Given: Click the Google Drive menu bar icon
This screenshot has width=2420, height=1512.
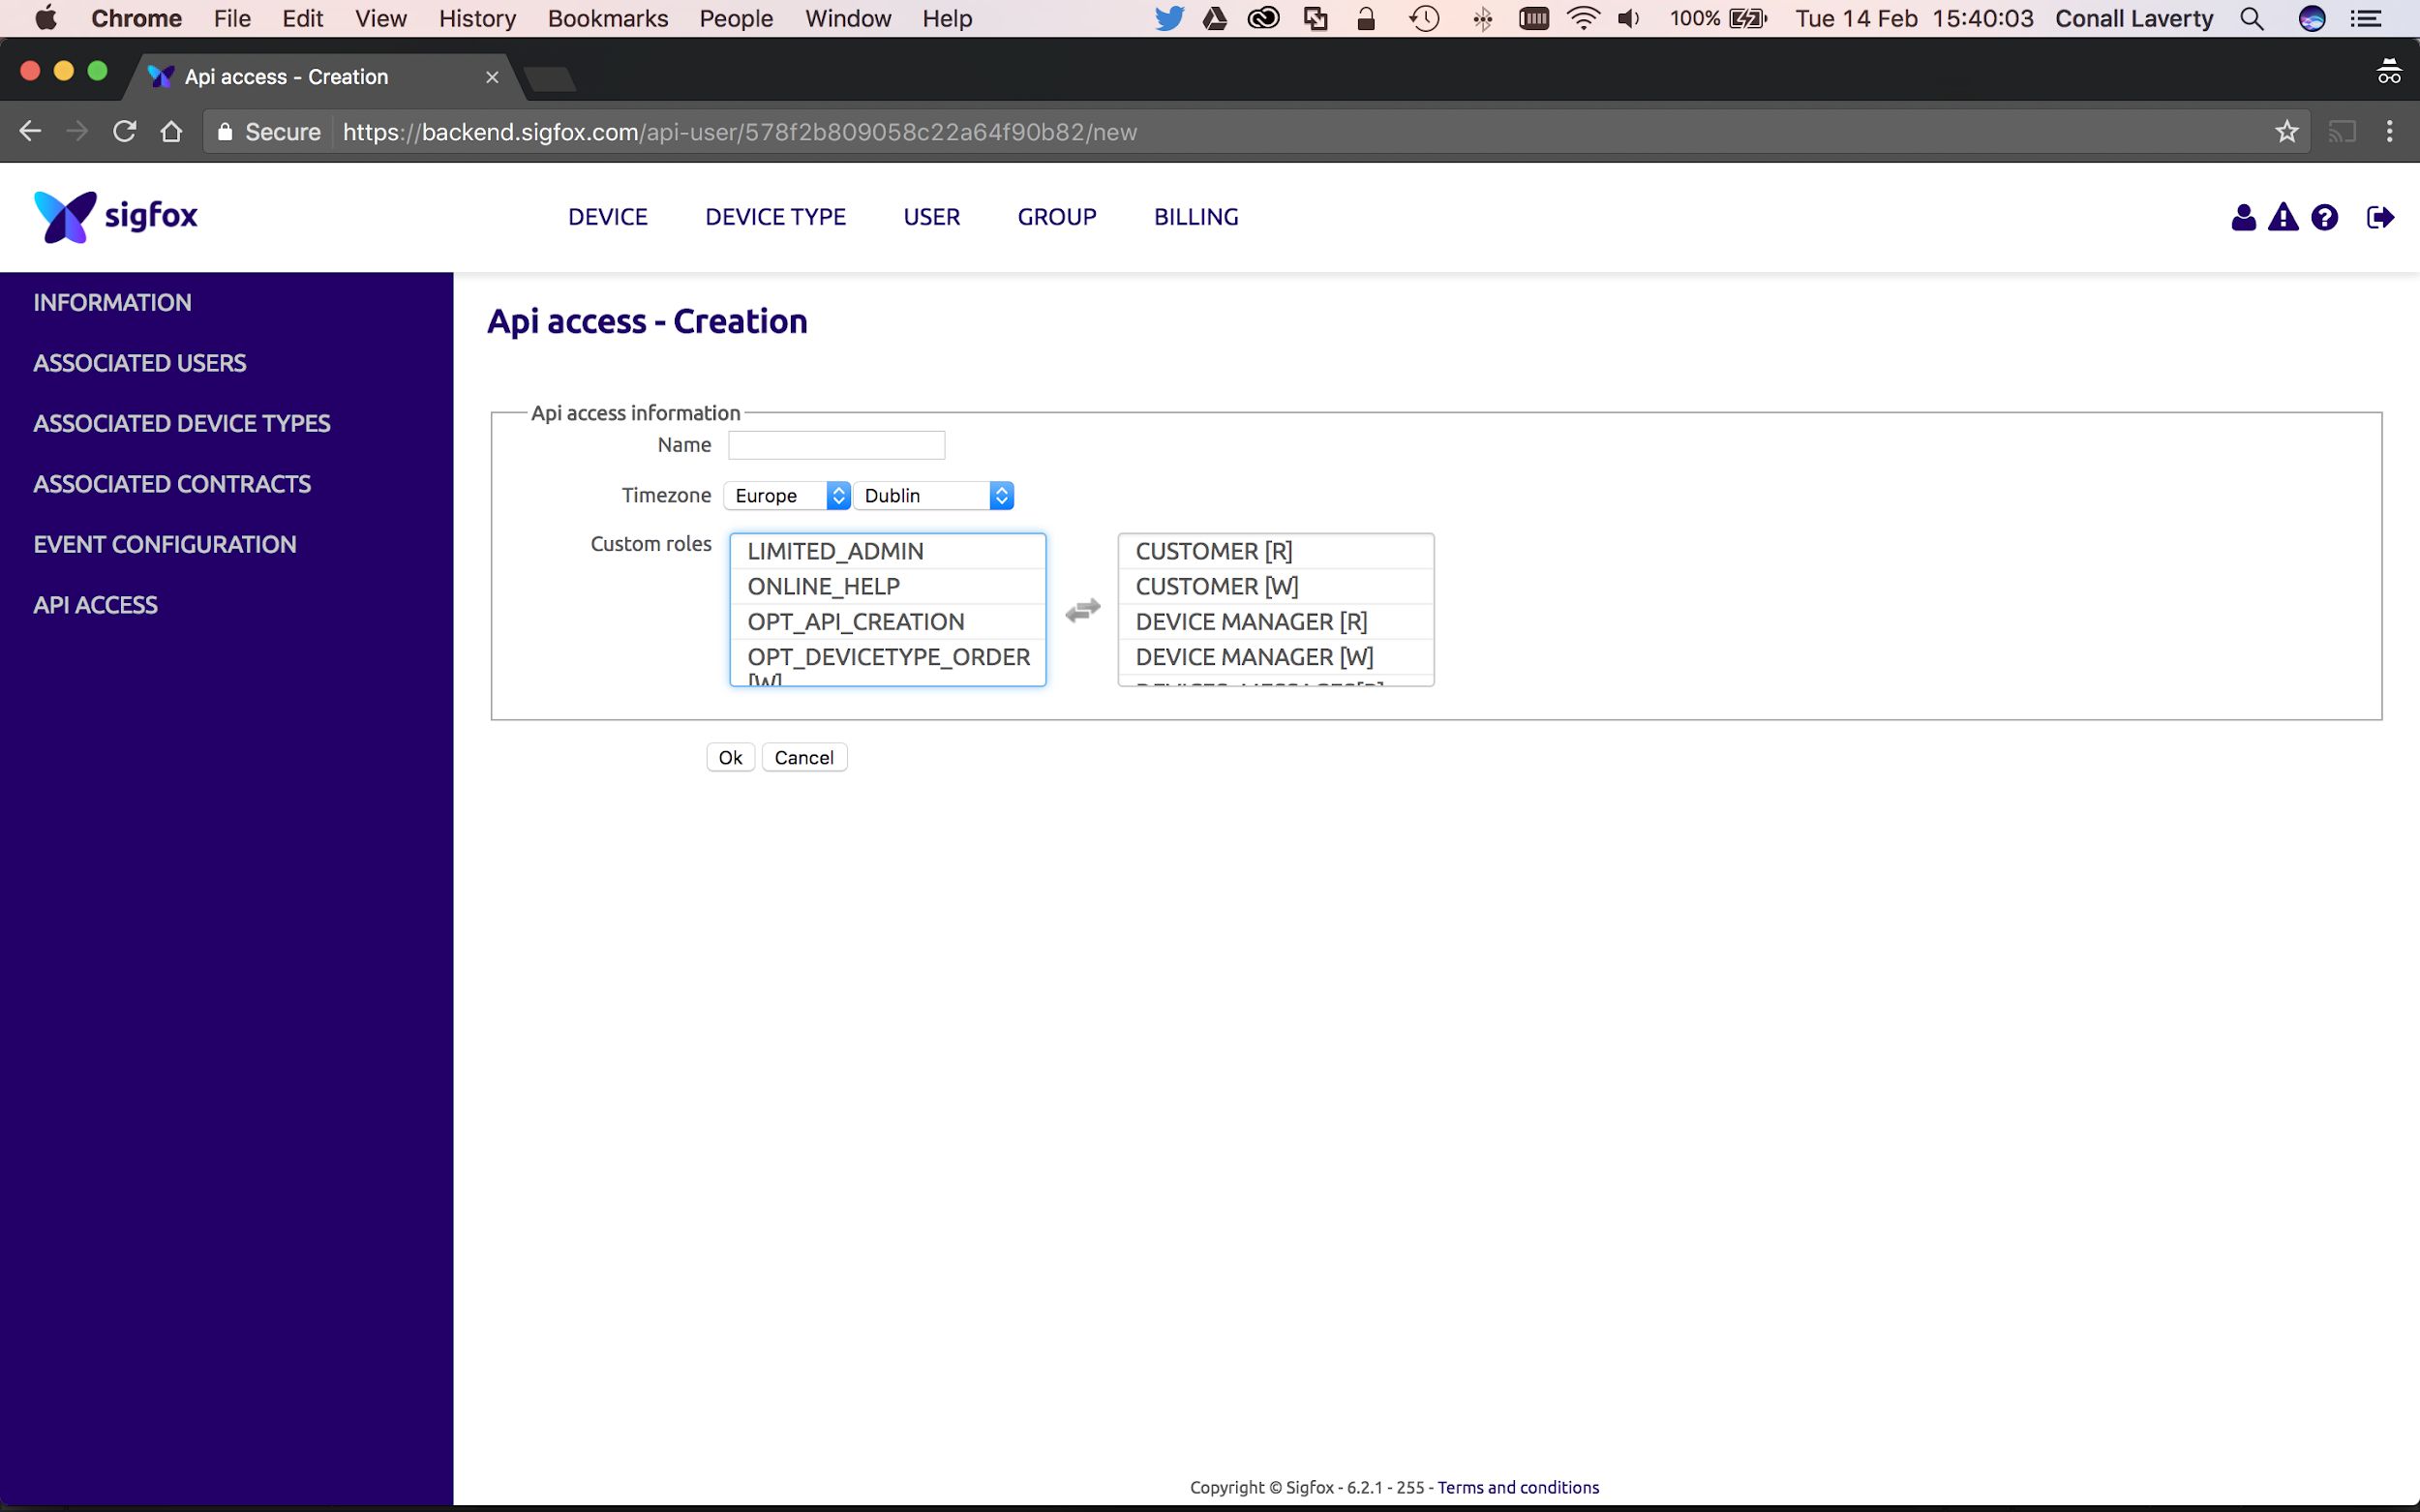Looking at the screenshot, I should (1214, 18).
